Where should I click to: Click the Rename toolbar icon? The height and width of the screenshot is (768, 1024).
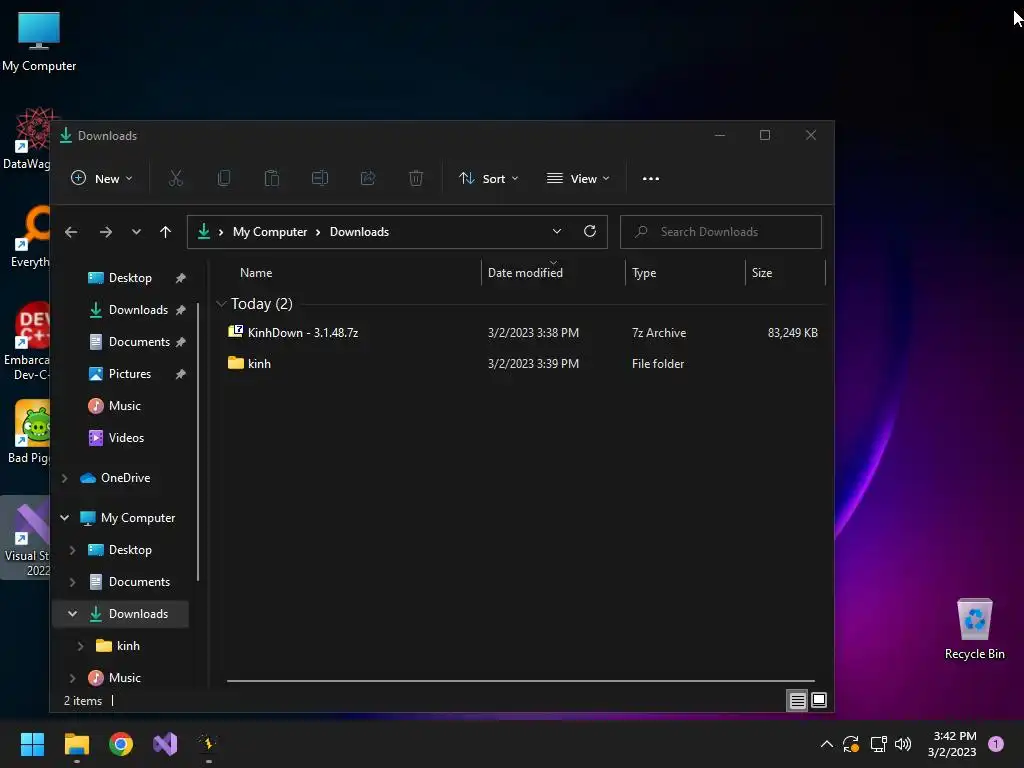click(x=320, y=178)
